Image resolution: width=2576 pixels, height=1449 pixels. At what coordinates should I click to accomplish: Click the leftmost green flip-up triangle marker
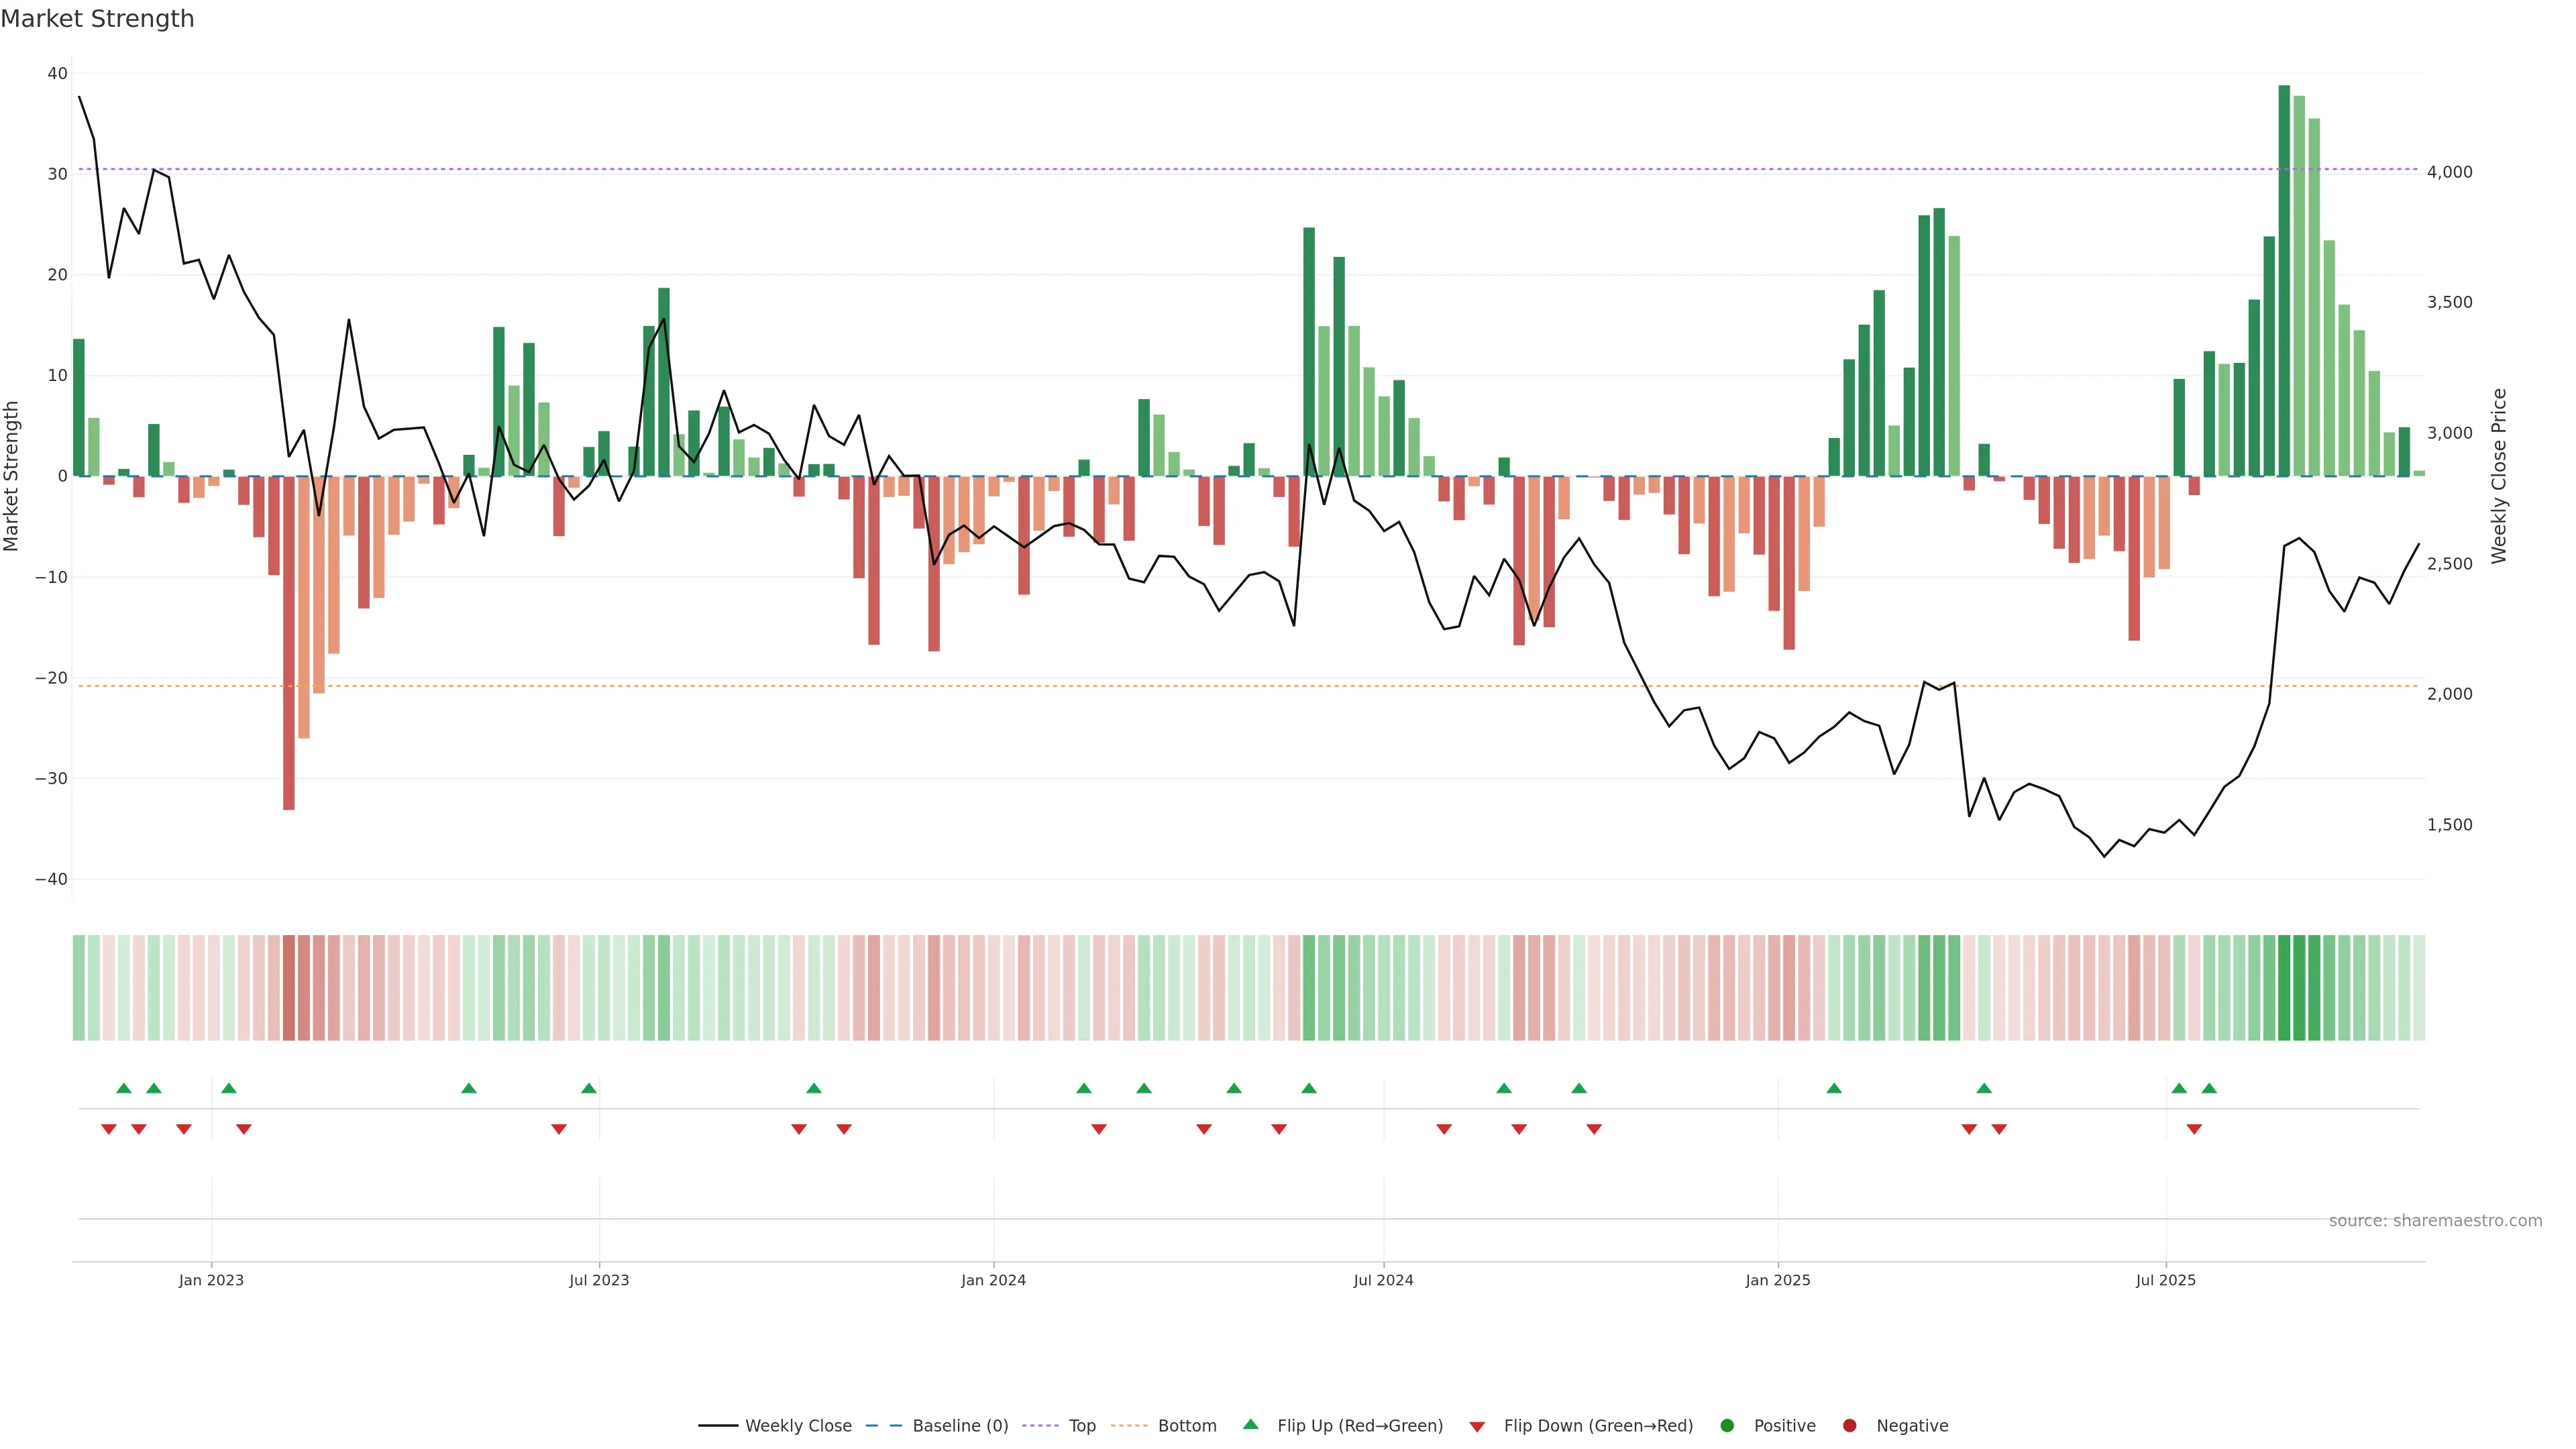coord(124,1088)
